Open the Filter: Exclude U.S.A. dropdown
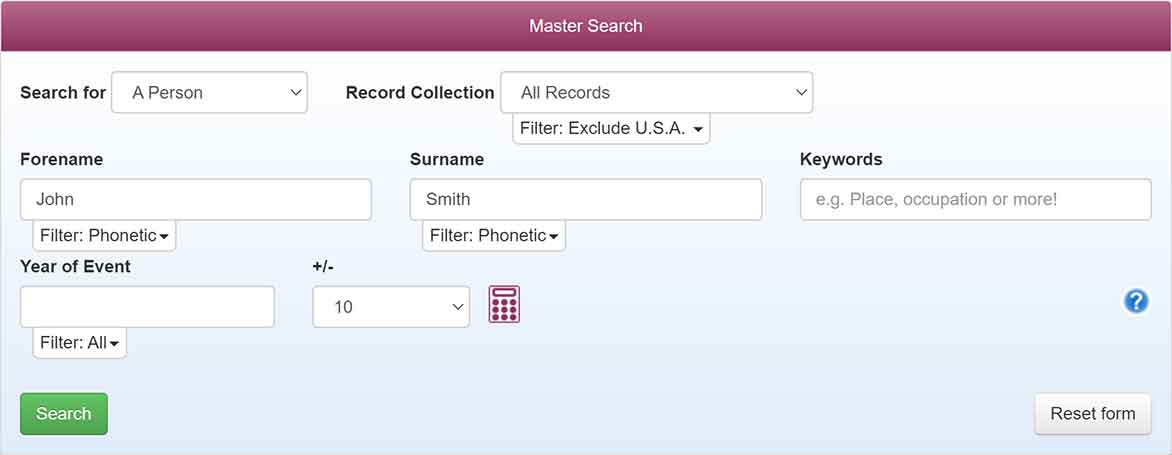Image resolution: width=1172 pixels, height=455 pixels. pos(611,129)
